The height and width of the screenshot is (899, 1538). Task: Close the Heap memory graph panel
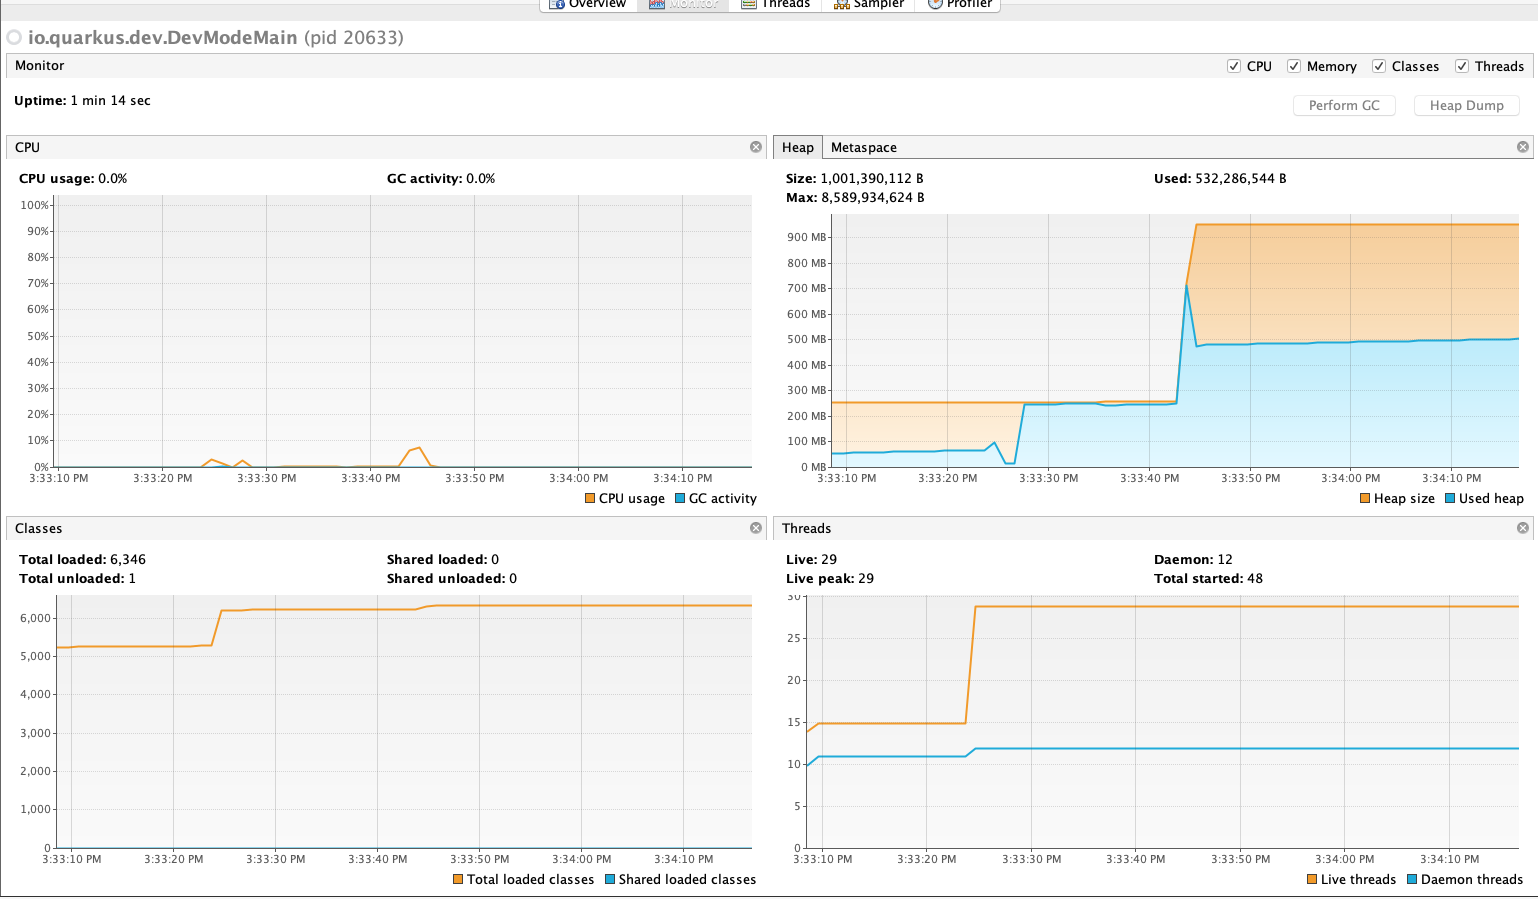[x=1523, y=147]
